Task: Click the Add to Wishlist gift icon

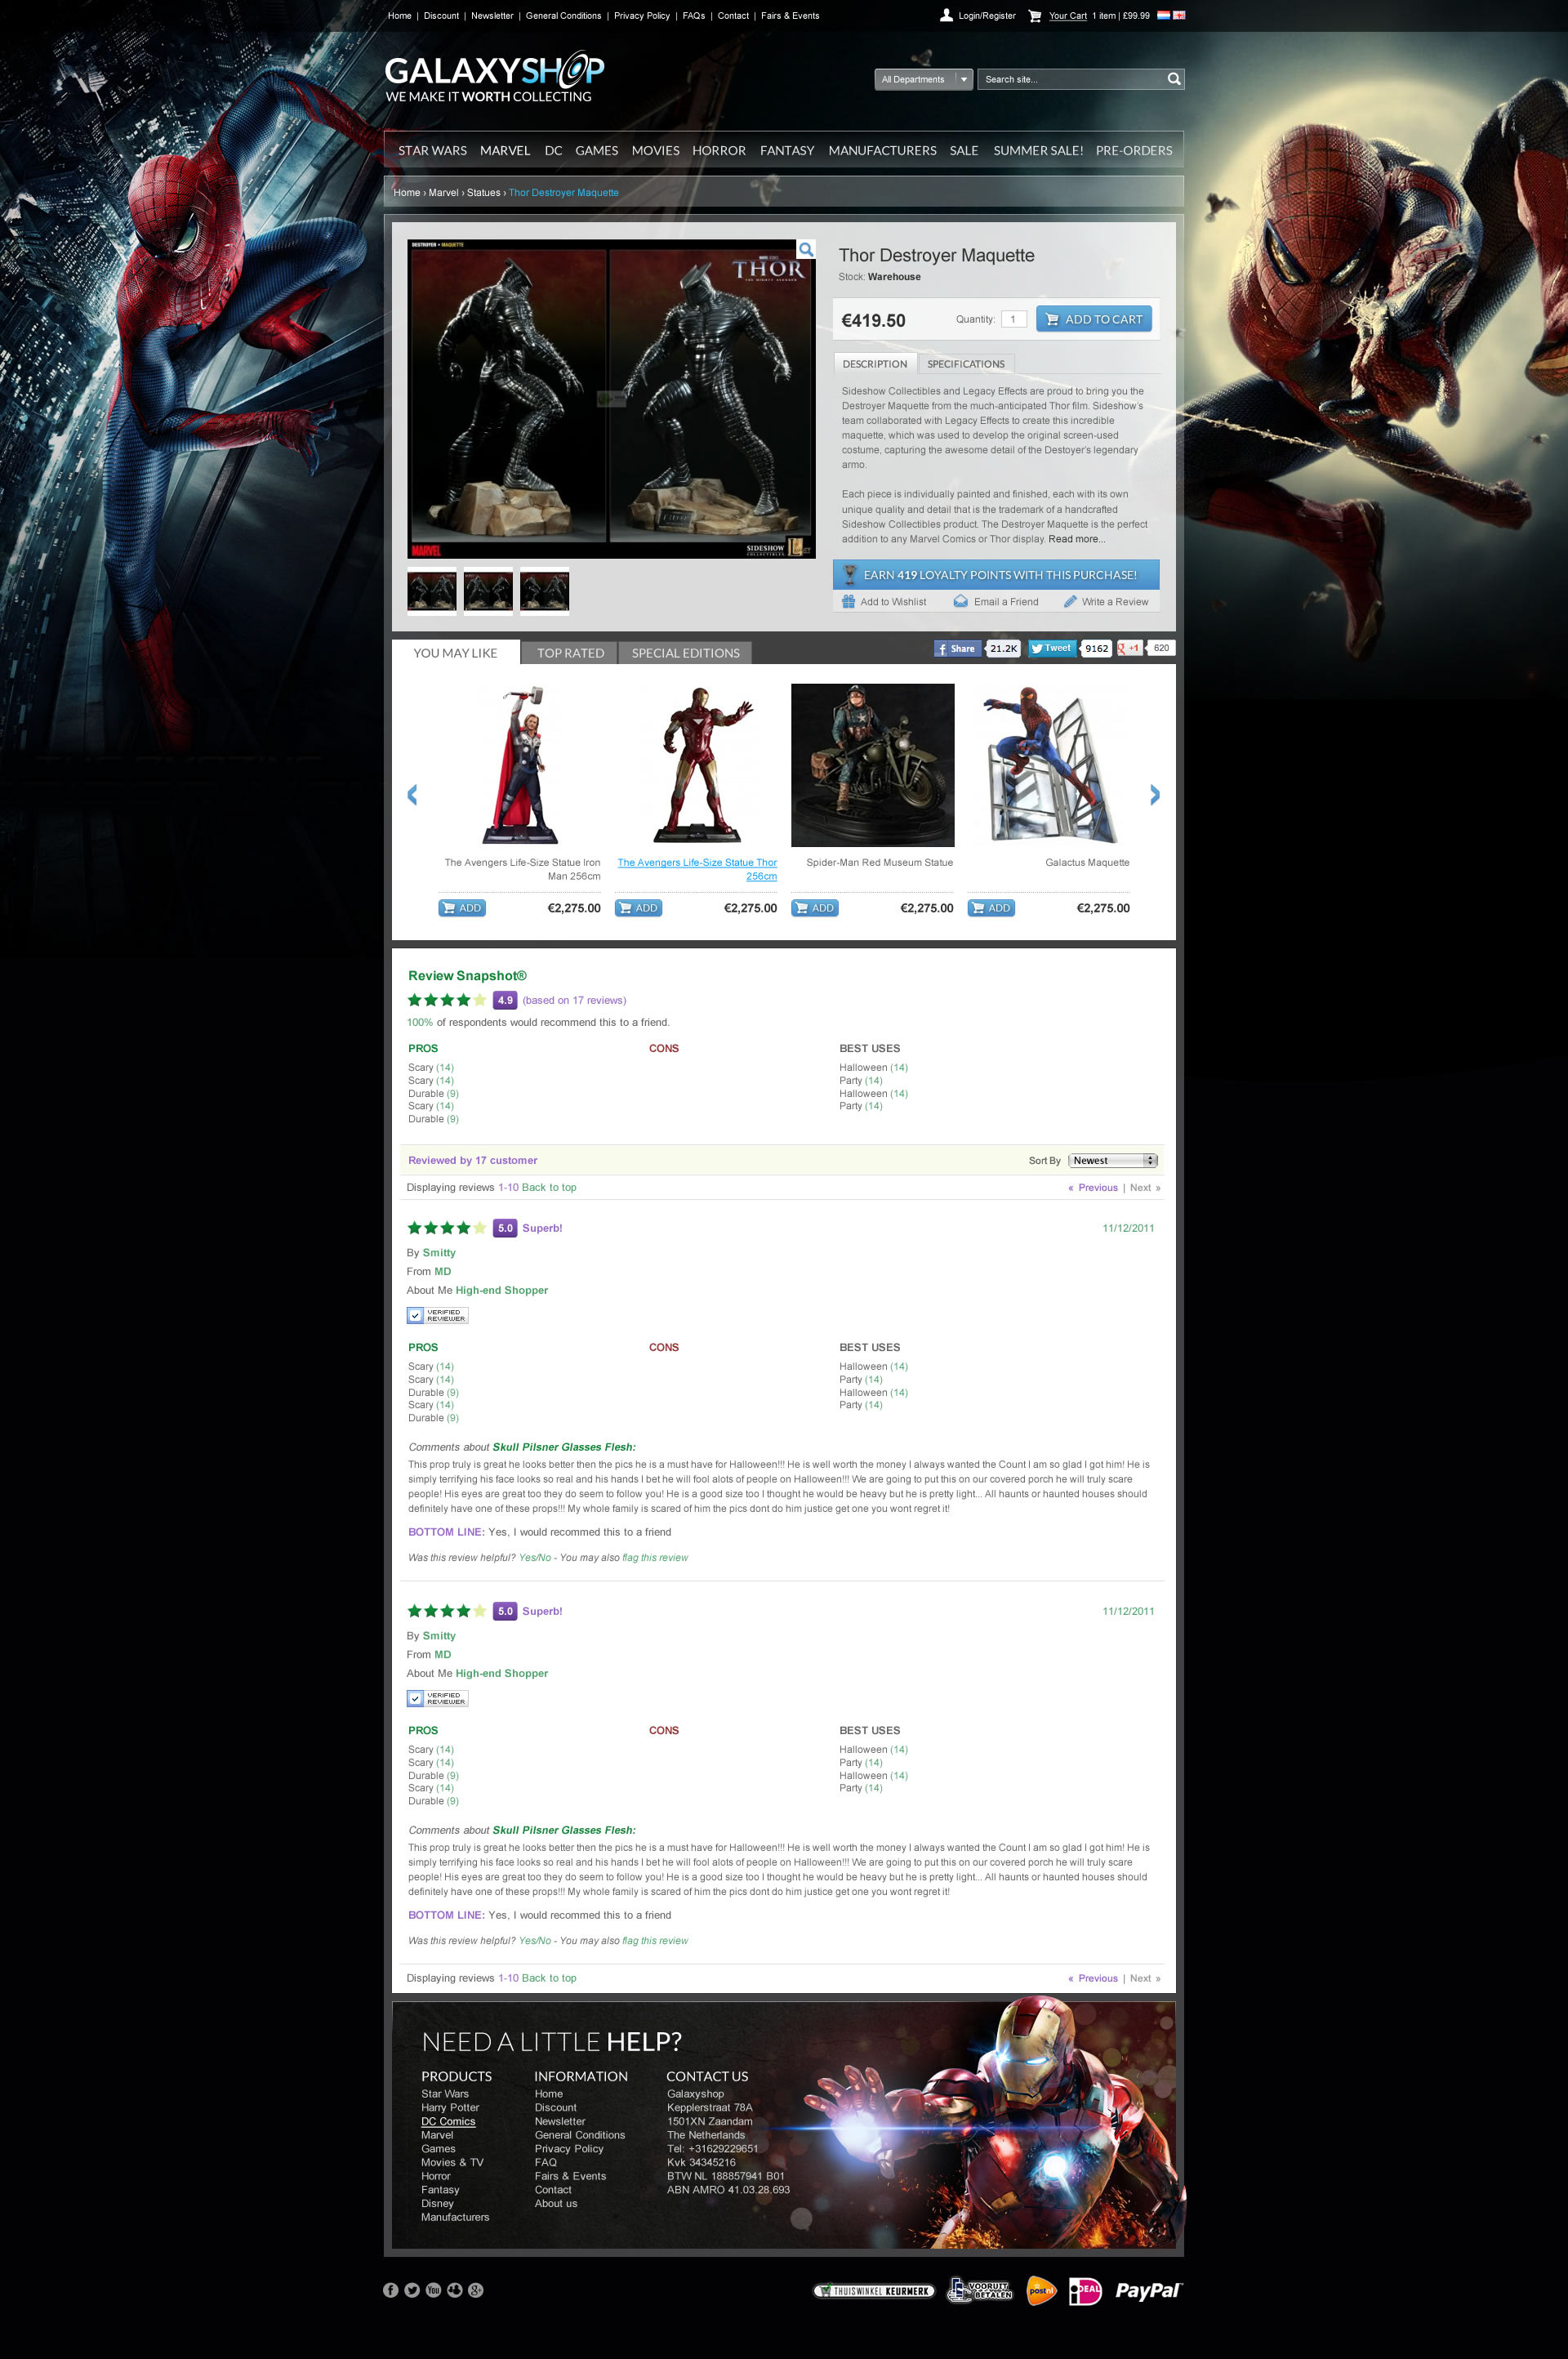Action: coord(848,601)
